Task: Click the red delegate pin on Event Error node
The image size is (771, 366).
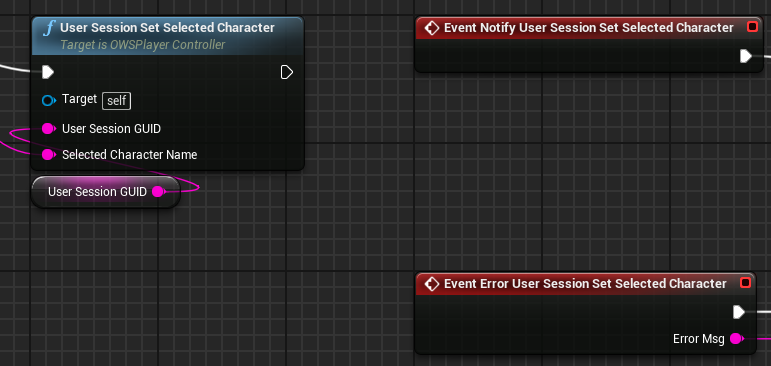Action: pyautogui.click(x=745, y=283)
